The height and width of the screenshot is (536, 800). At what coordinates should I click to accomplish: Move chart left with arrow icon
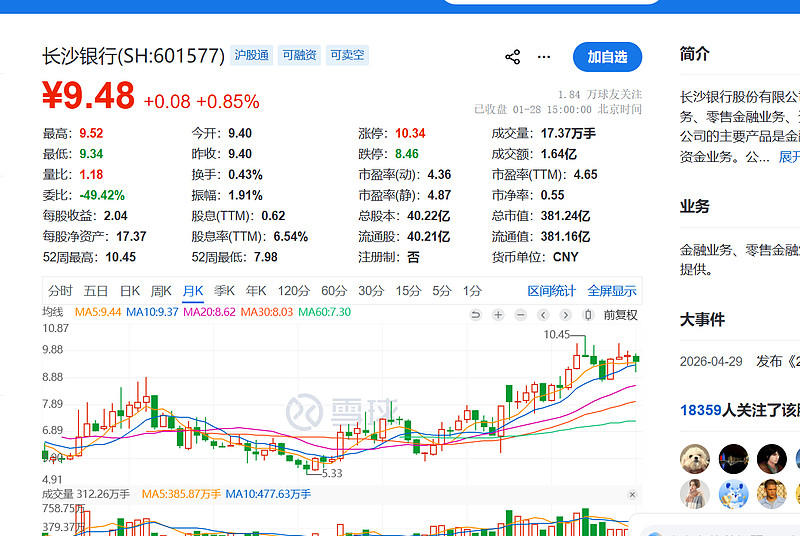pos(543,315)
